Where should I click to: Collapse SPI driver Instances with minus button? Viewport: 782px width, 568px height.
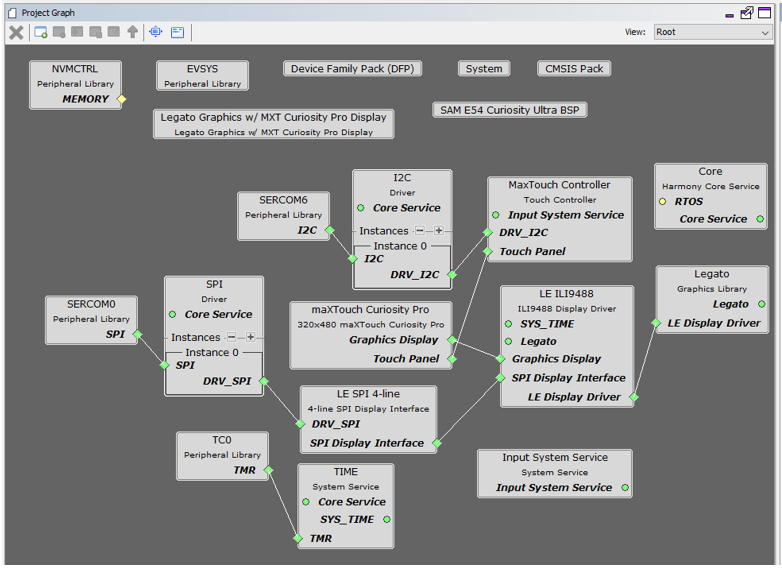point(231,337)
